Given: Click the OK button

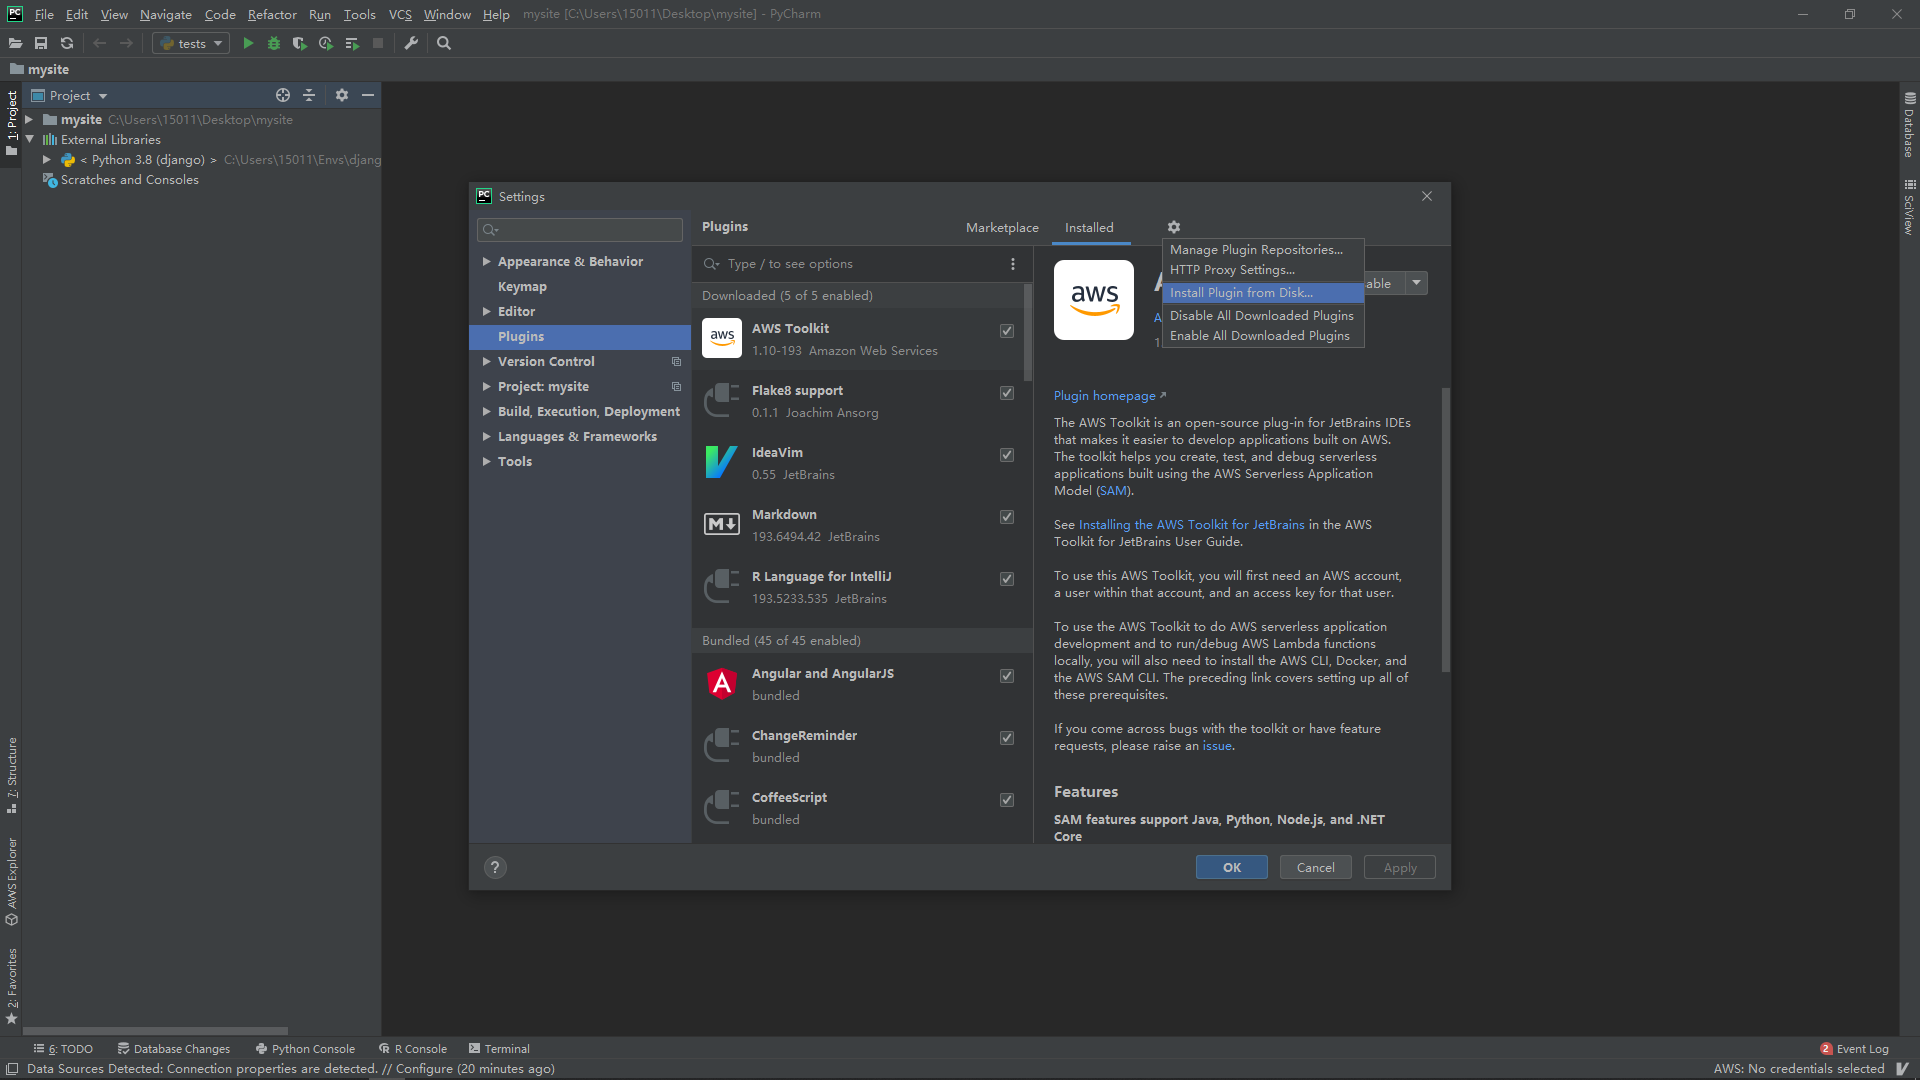Looking at the screenshot, I should point(1231,867).
